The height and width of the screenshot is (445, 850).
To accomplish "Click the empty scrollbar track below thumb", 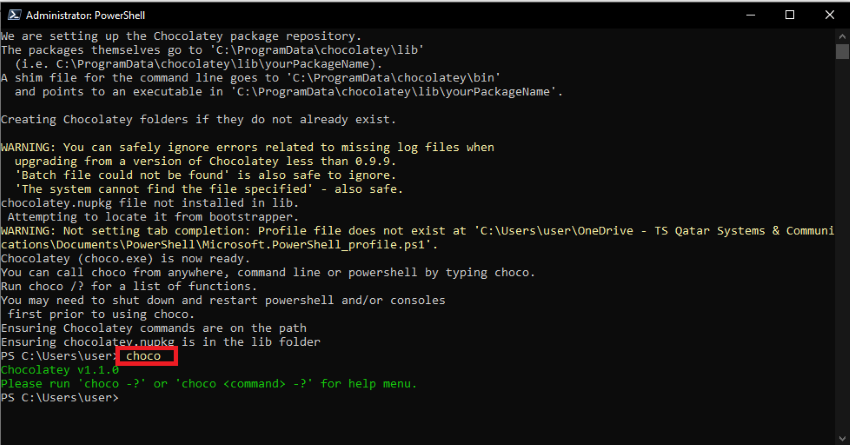I will (842, 244).
